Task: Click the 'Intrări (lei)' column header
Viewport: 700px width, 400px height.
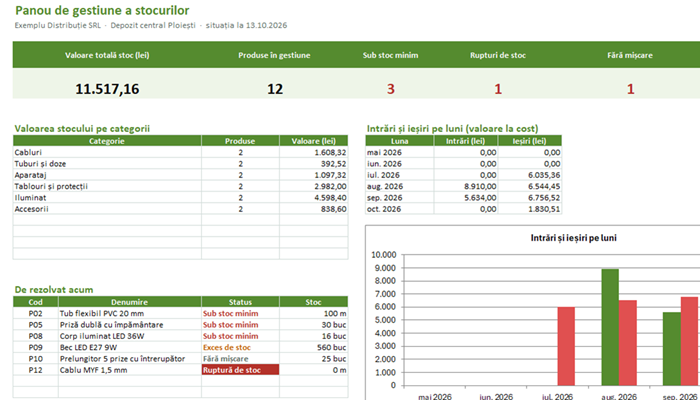Action: pyautogui.click(x=466, y=141)
